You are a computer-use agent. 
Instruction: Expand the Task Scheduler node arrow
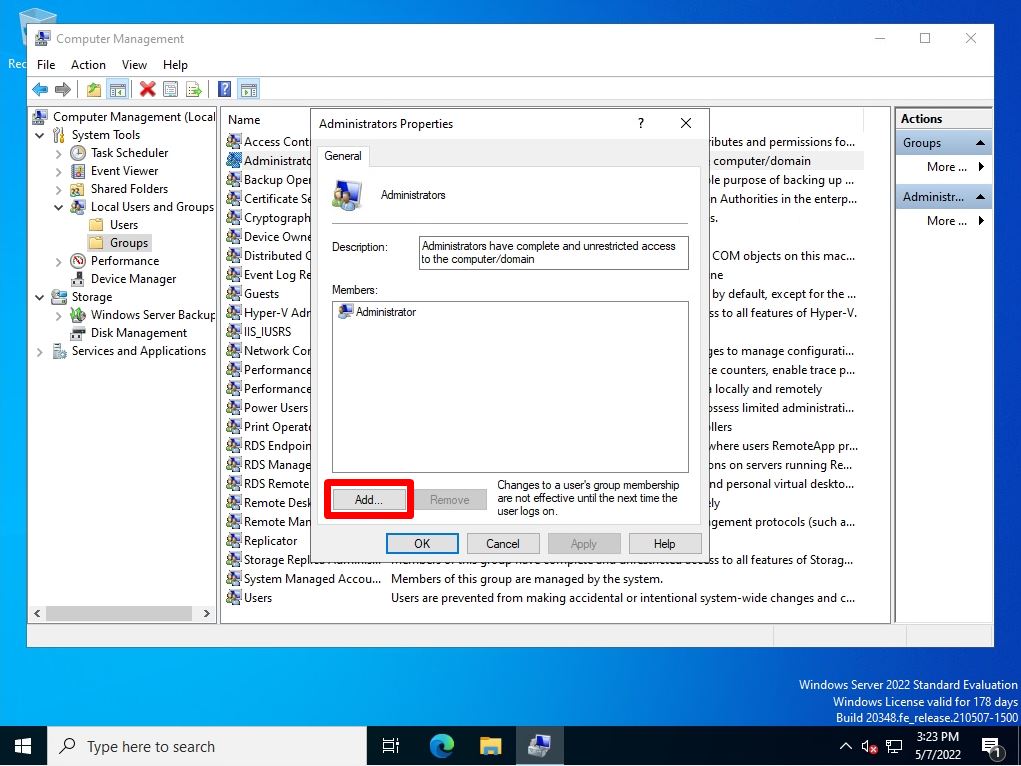pos(59,154)
